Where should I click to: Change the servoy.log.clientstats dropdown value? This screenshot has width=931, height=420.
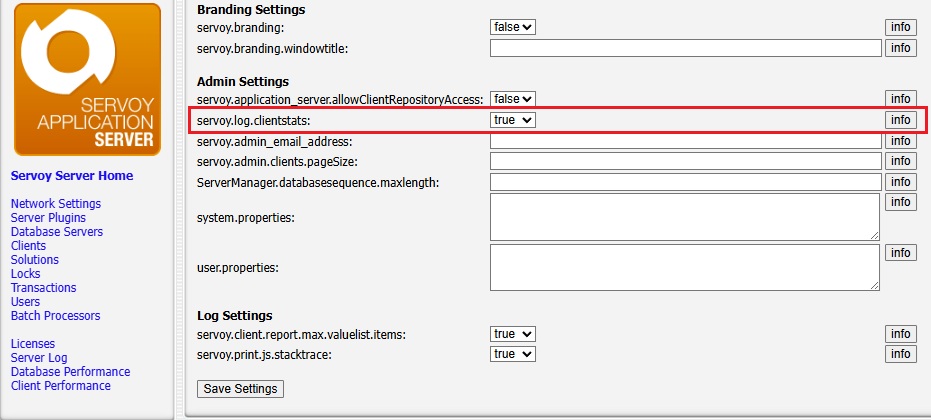(x=513, y=120)
